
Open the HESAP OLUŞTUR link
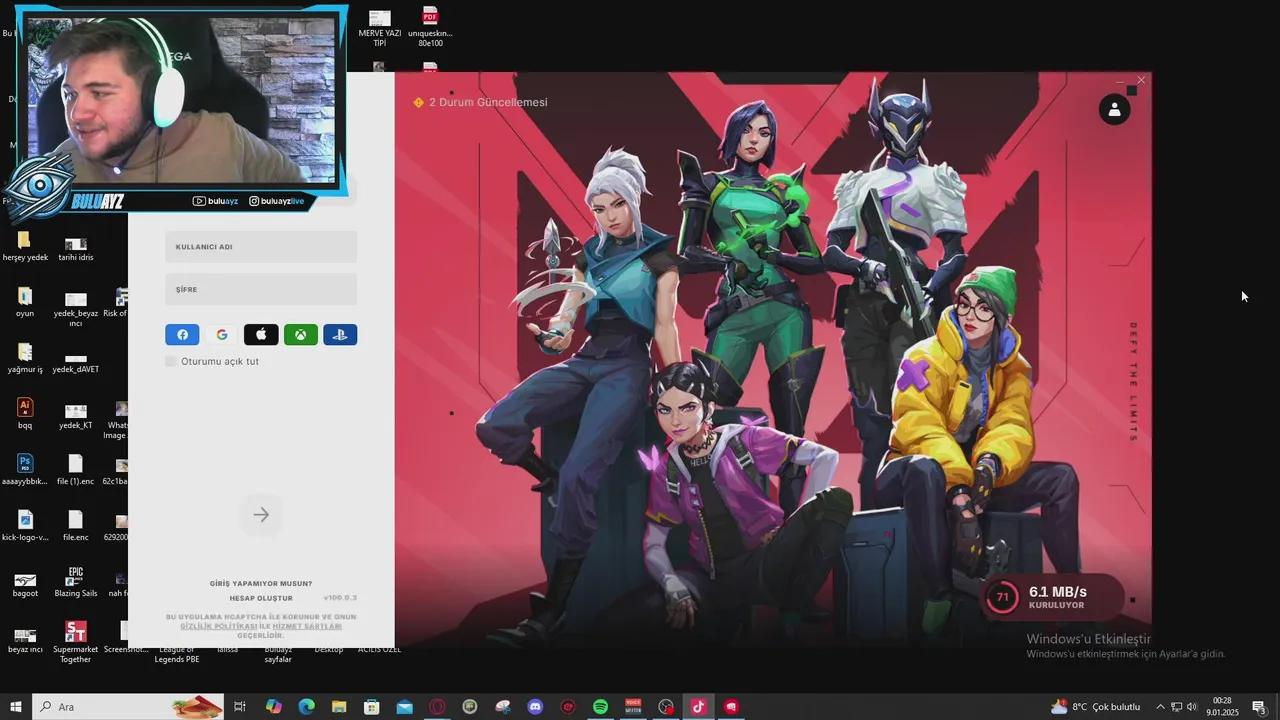click(x=261, y=598)
